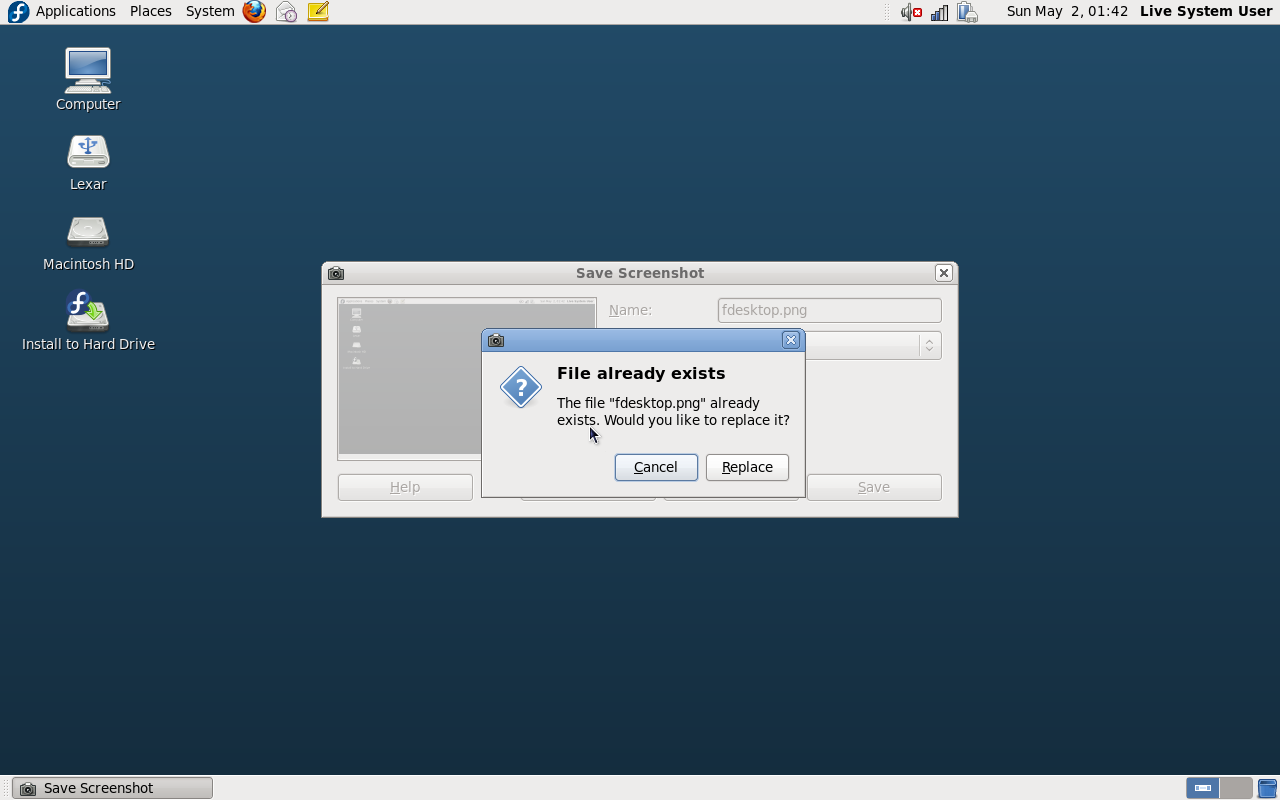The image size is (1280, 800).
Task: Open the Places menu
Action: [x=150, y=12]
